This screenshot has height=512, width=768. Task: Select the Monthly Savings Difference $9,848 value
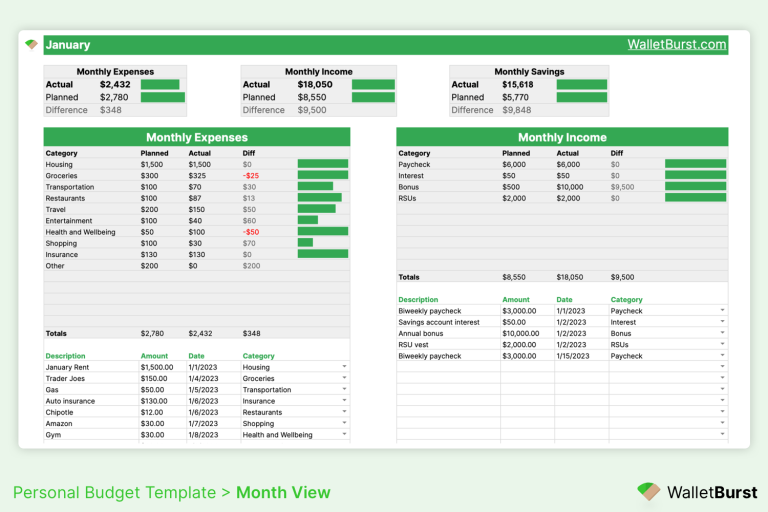[x=516, y=110]
